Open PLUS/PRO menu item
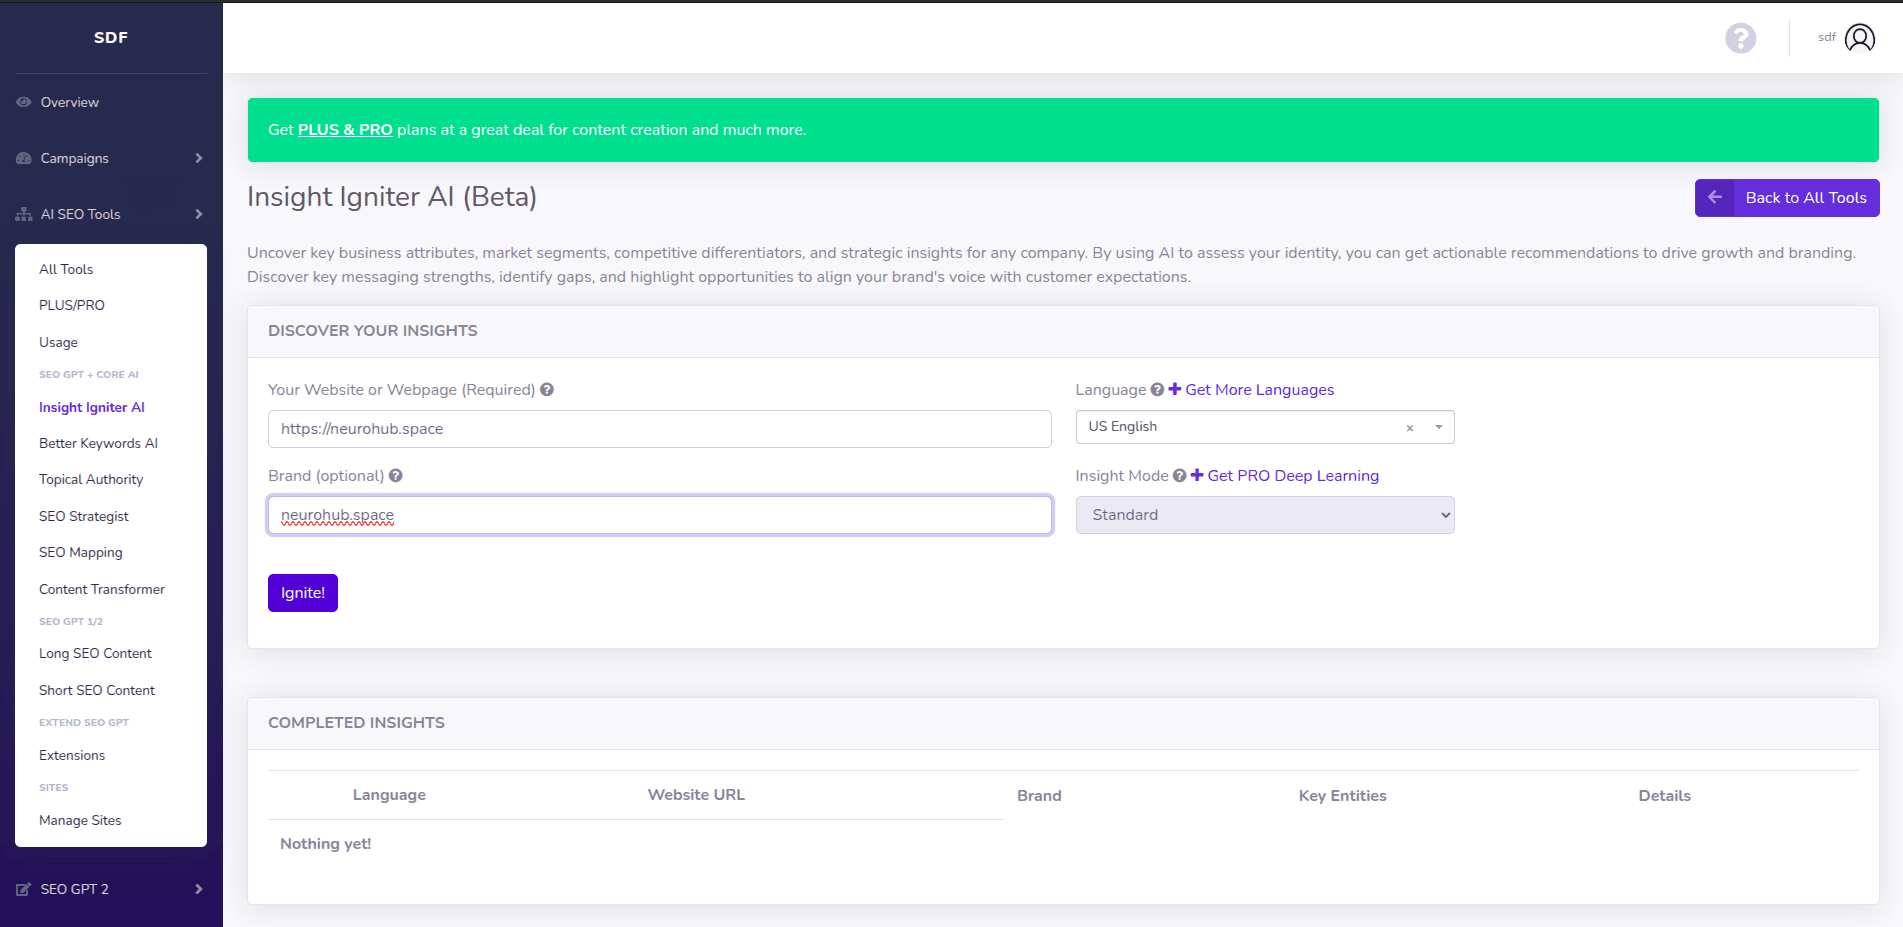The image size is (1903, 927). point(72,305)
